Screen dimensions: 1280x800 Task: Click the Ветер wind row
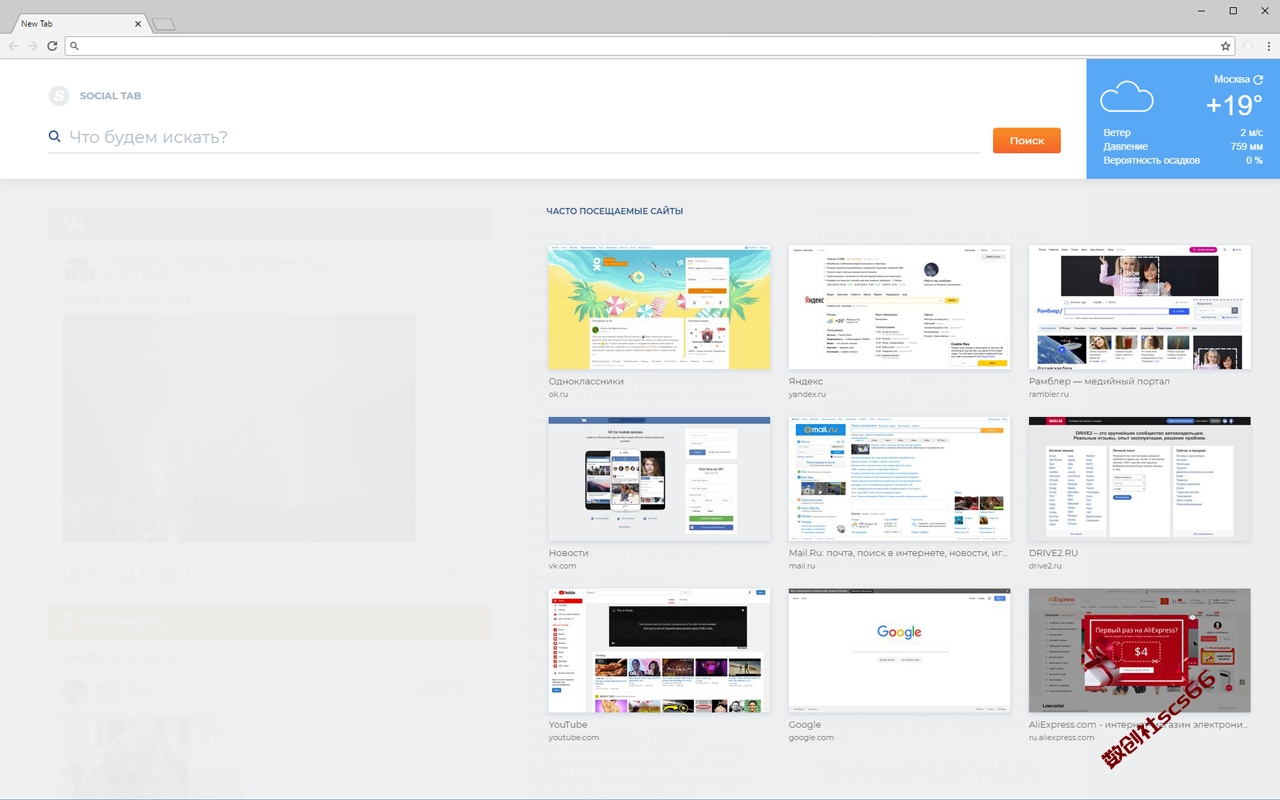tap(1183, 133)
